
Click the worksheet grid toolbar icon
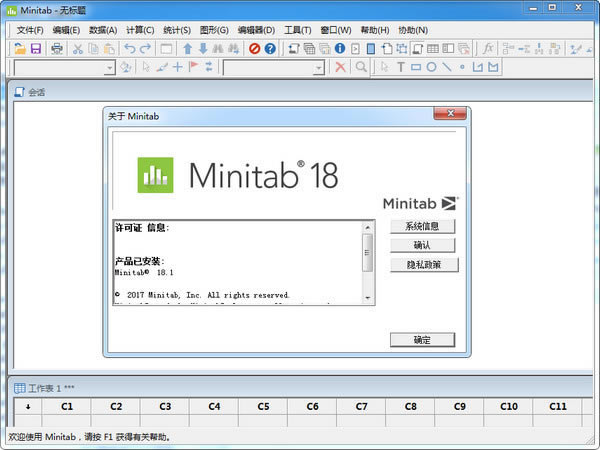click(x=433, y=49)
